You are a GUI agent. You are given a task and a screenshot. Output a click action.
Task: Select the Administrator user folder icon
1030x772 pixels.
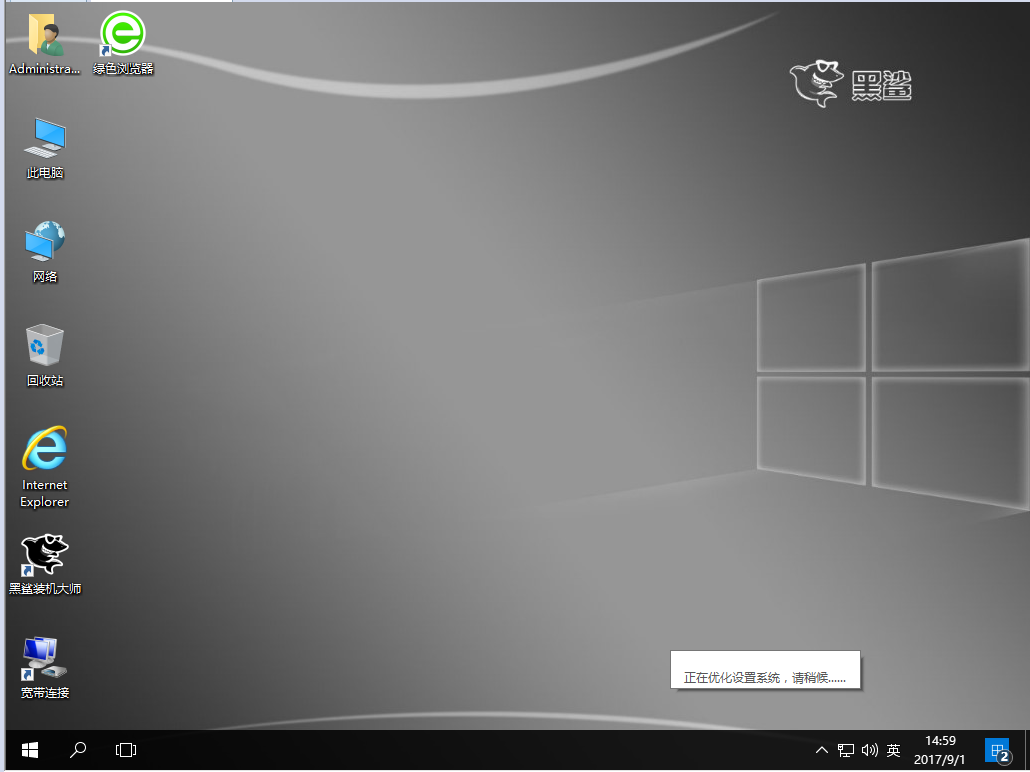pos(44,35)
